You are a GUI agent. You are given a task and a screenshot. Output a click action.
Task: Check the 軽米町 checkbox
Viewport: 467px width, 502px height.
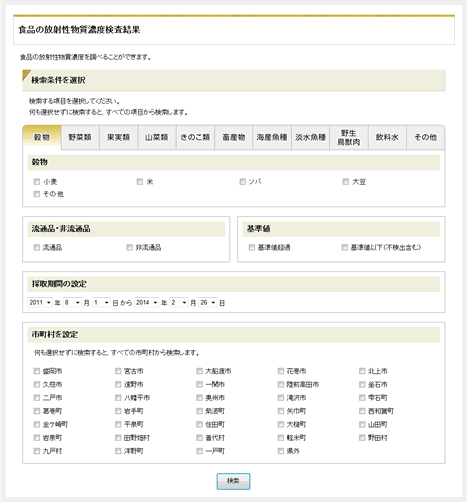click(x=281, y=438)
